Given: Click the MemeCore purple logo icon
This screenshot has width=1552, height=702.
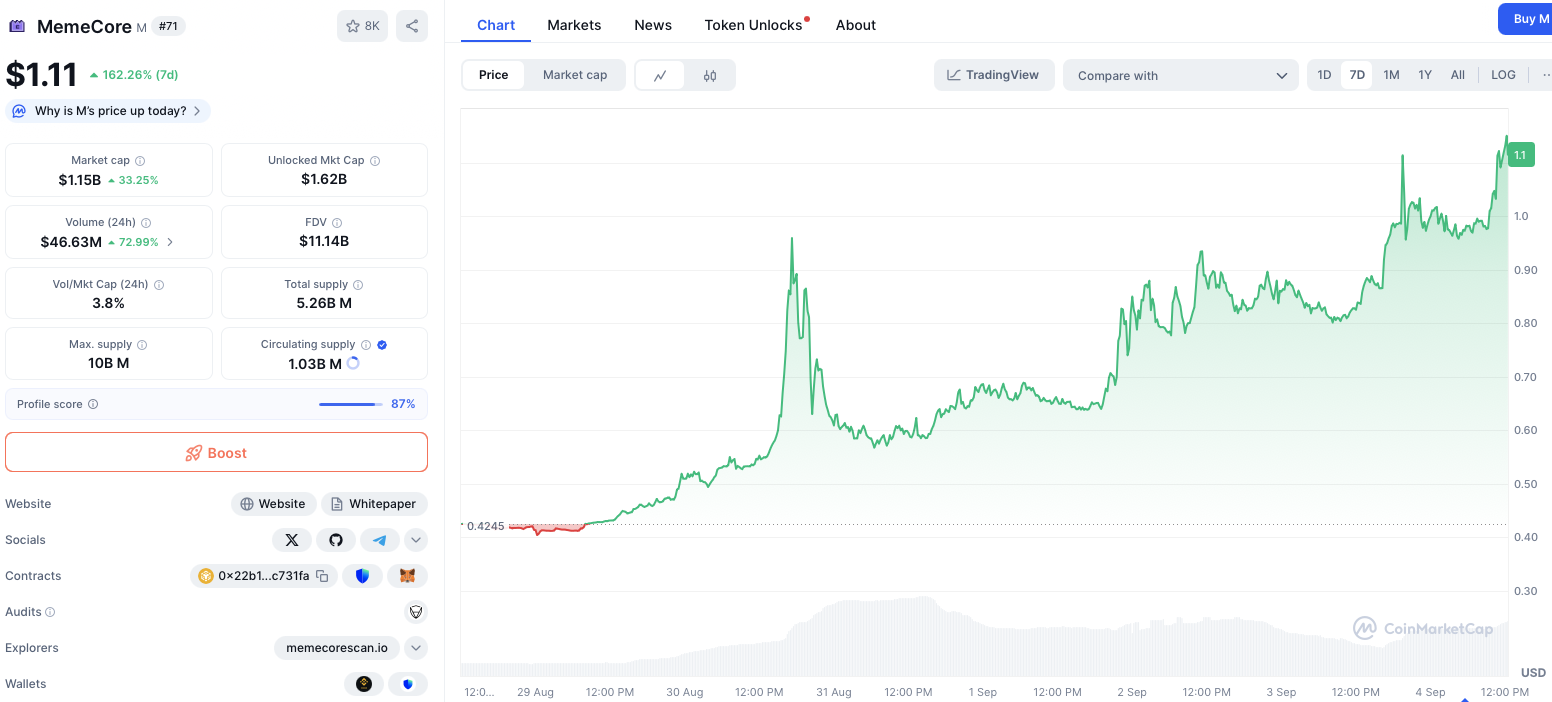Looking at the screenshot, I should point(17,26).
